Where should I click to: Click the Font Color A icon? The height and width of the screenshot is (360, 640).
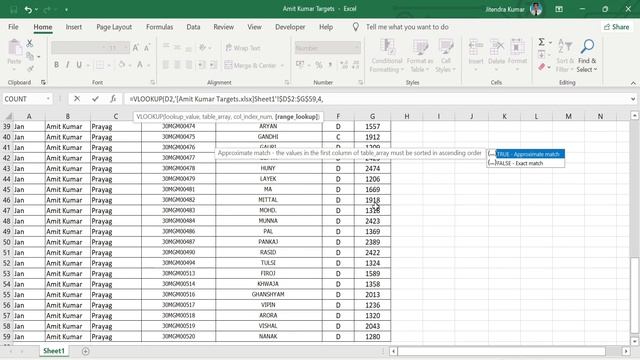[140, 64]
